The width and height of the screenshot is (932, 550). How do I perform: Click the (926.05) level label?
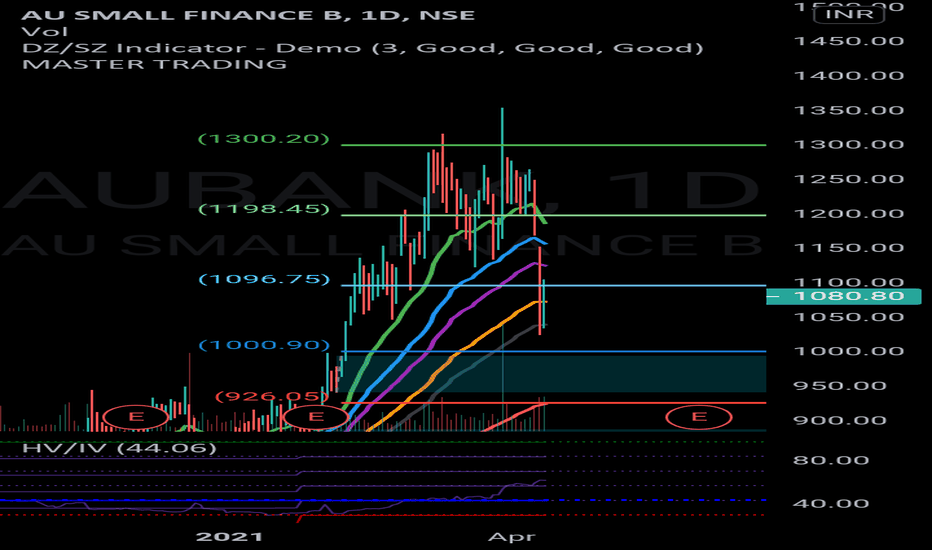click(x=271, y=396)
